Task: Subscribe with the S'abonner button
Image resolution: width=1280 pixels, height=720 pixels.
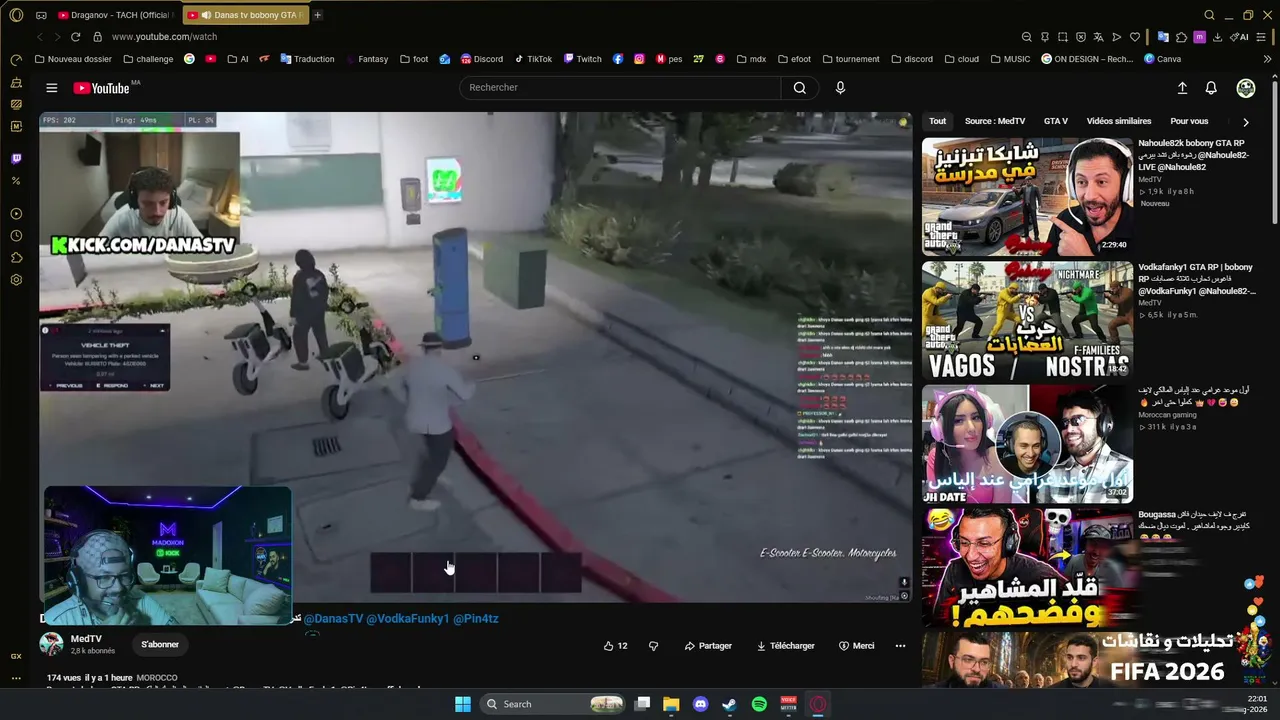Action: tap(160, 645)
